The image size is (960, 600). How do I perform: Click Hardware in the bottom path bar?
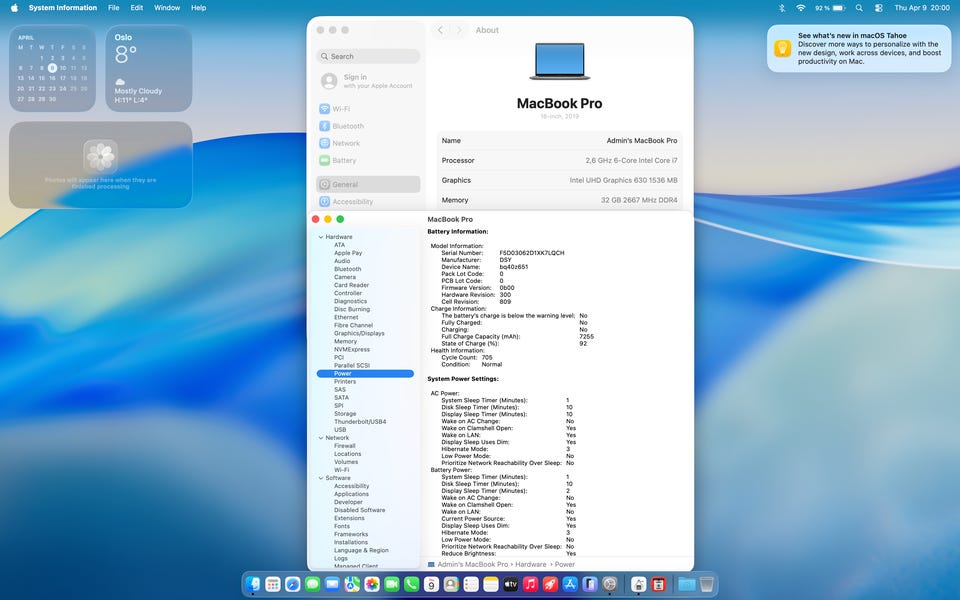[530, 564]
